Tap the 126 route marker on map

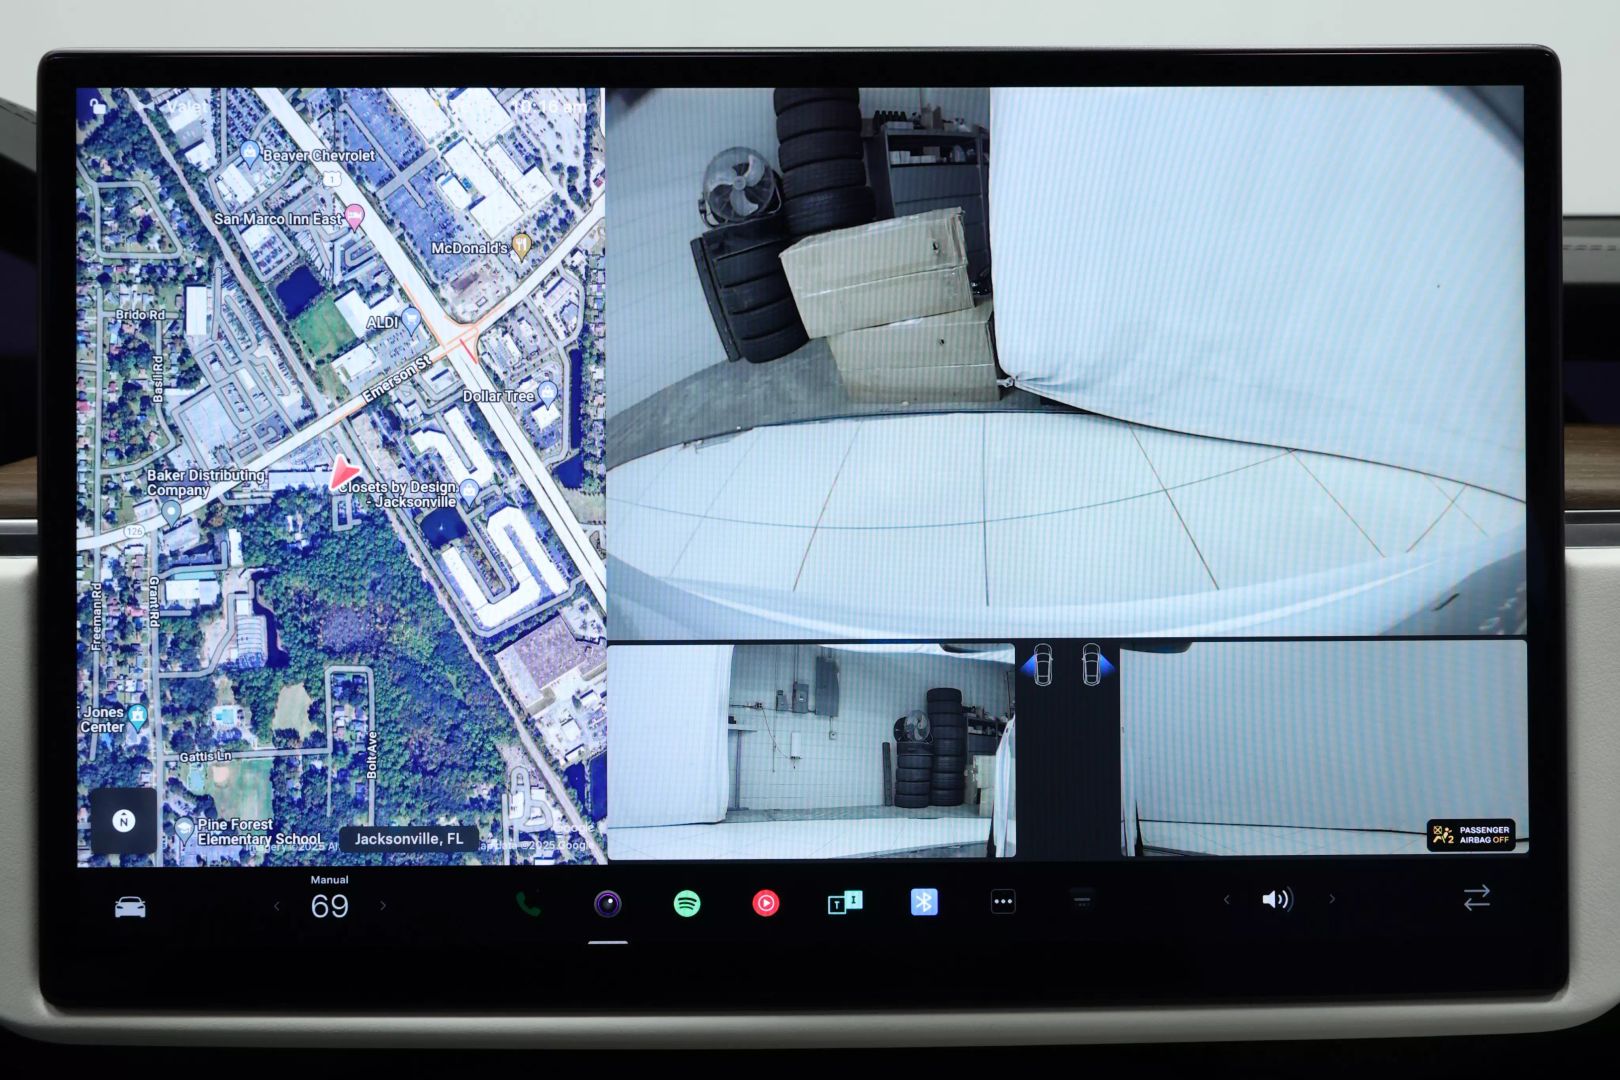[135, 531]
